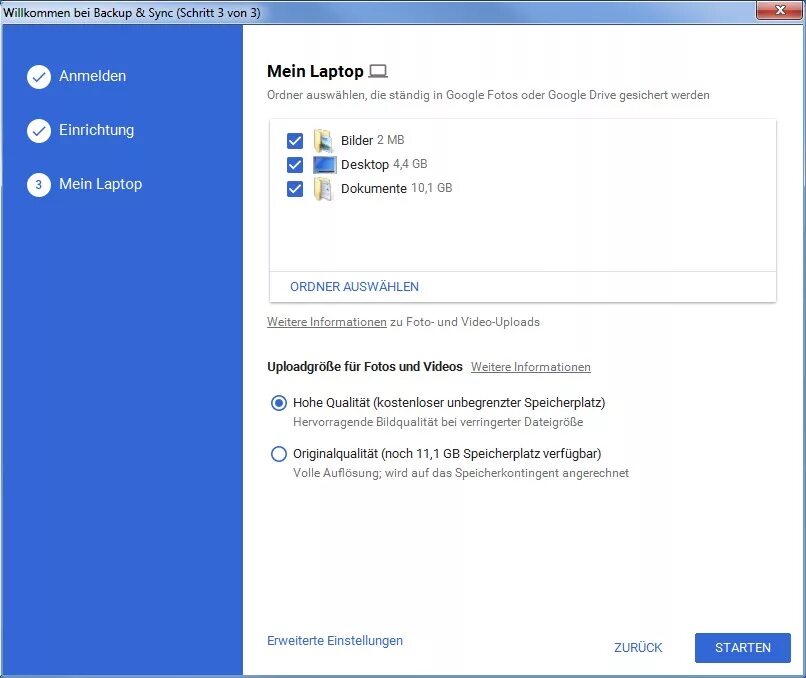Image resolution: width=806 pixels, height=678 pixels.
Task: Click the step 3 circle icon
Action: [x=39, y=185]
